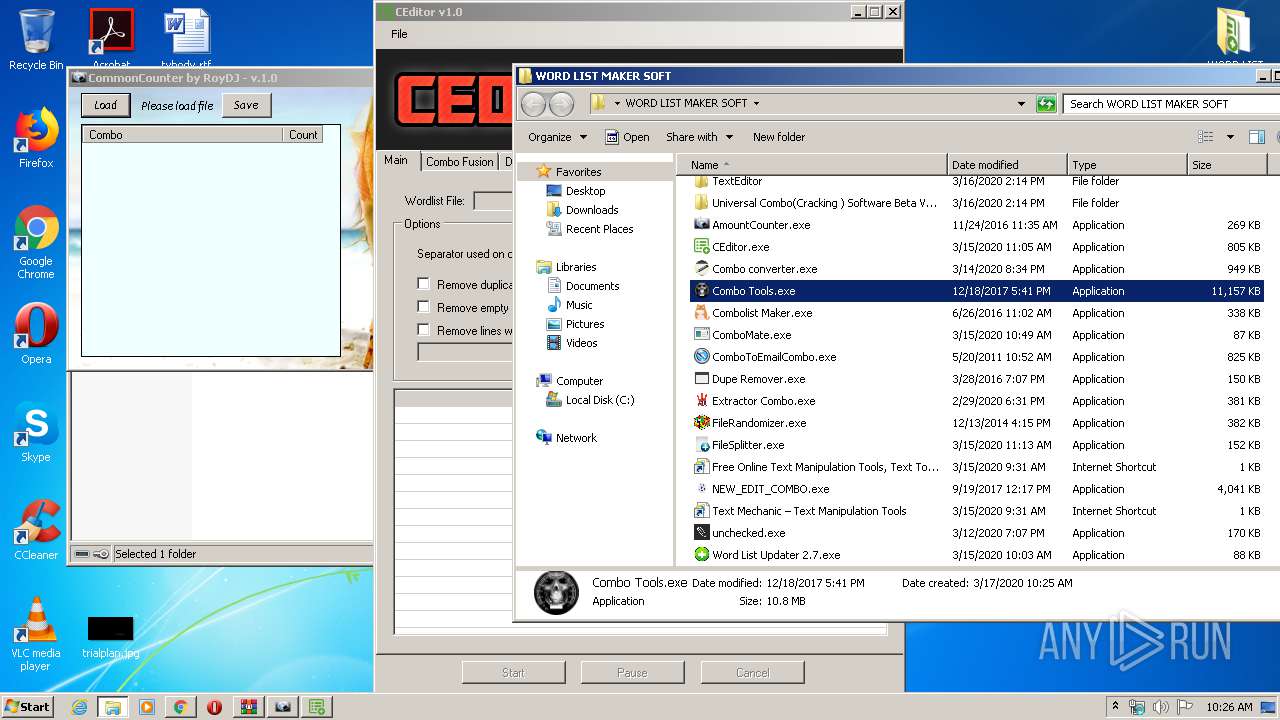Select Local Disk (C:) in navigation pane
1280x720 pixels.
[x=599, y=400]
